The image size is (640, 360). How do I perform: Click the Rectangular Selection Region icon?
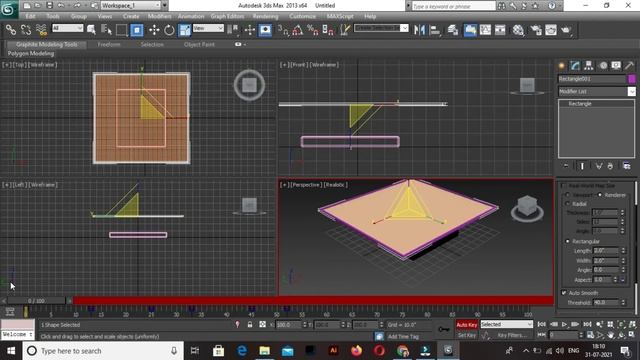point(121,30)
